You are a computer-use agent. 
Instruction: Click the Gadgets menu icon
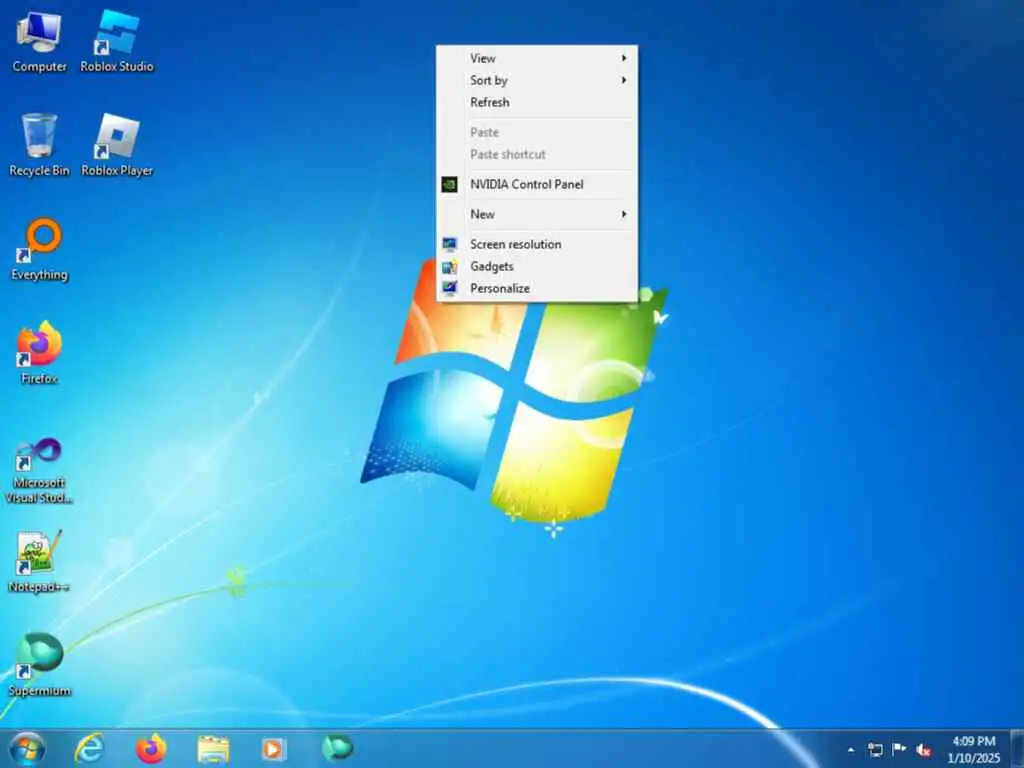pos(449,266)
